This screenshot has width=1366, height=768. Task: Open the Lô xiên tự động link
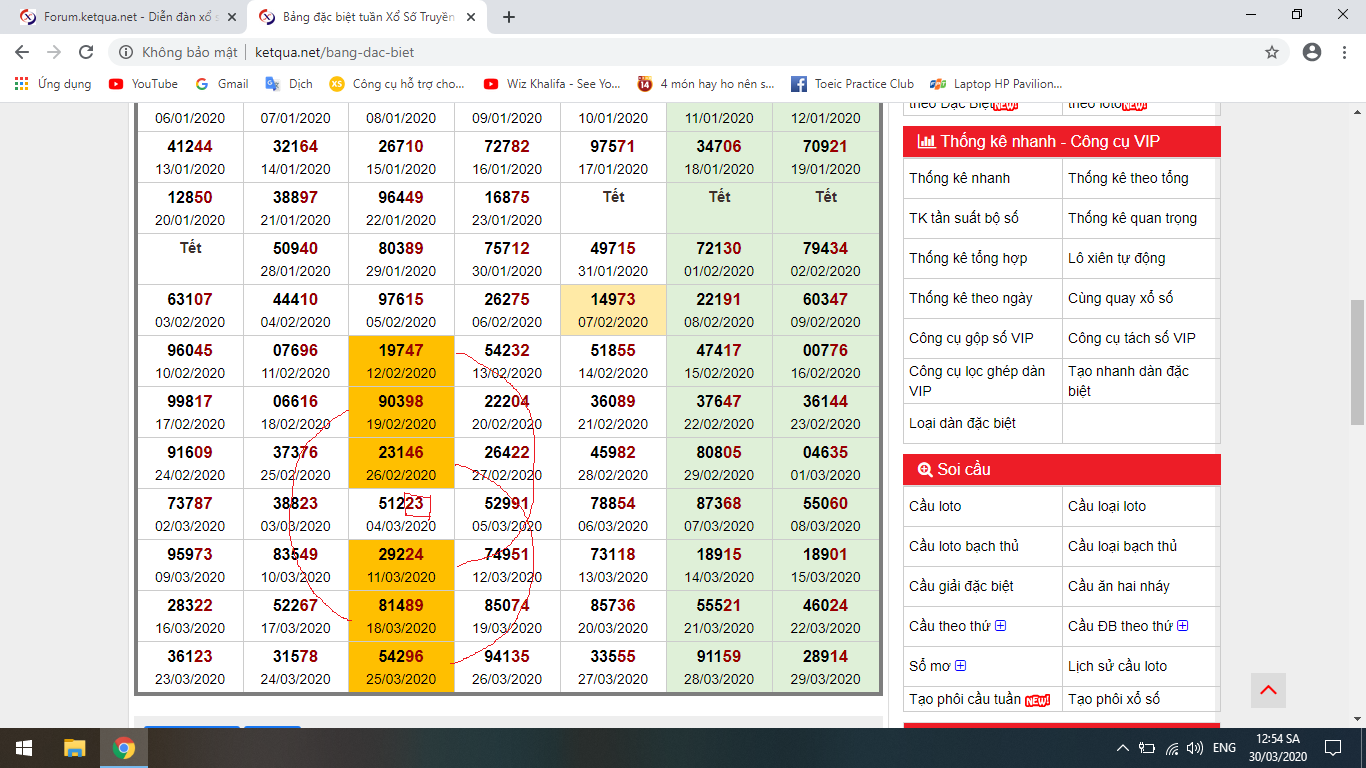click(1116, 258)
